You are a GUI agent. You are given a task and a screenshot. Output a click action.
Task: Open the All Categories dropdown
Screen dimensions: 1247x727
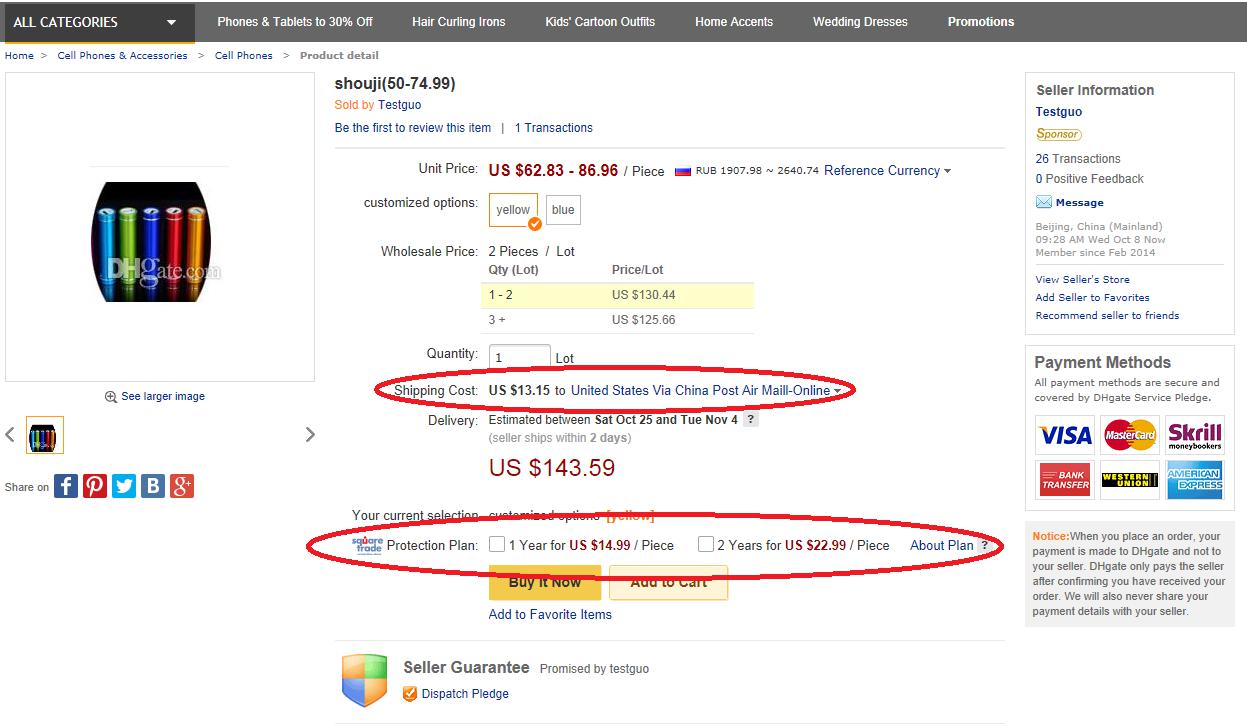[95, 21]
